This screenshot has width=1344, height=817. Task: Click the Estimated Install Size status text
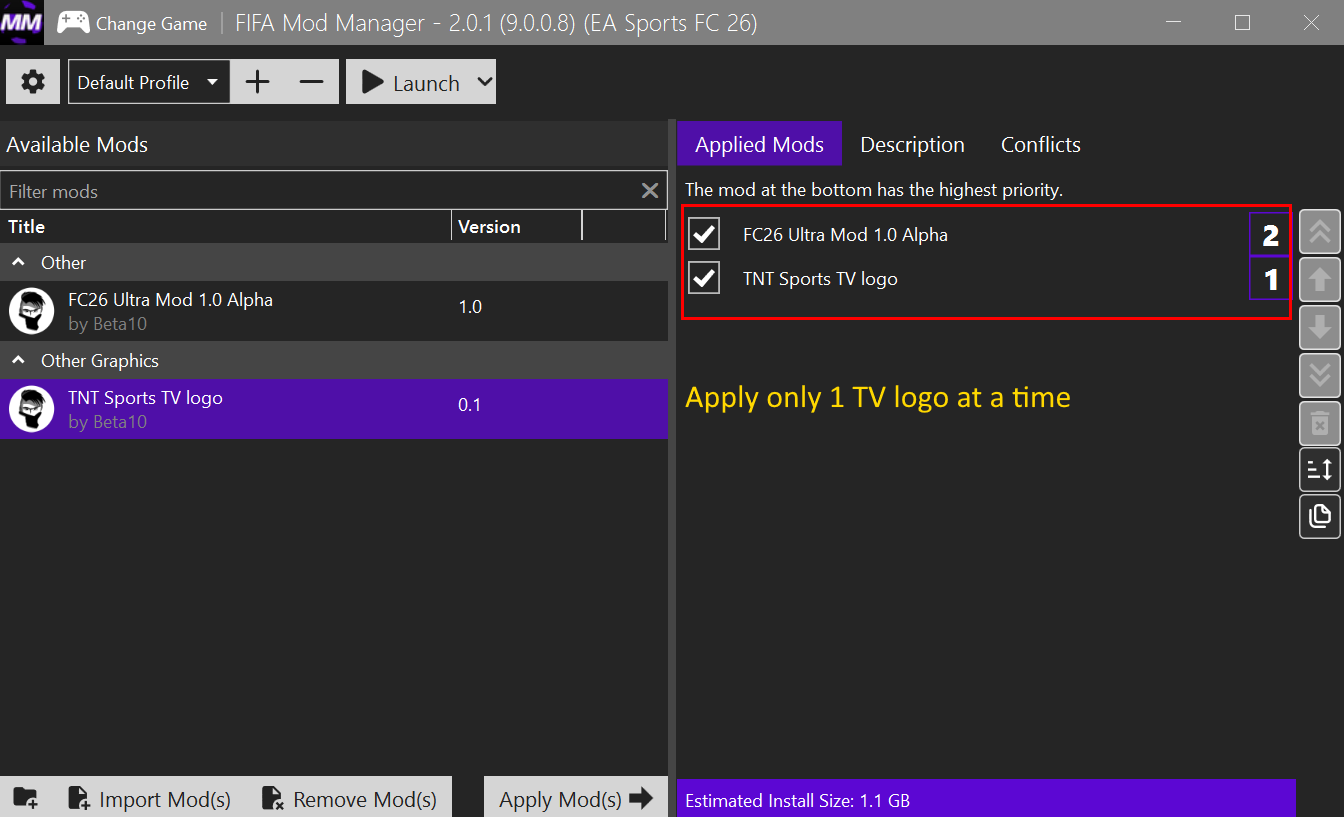797,800
